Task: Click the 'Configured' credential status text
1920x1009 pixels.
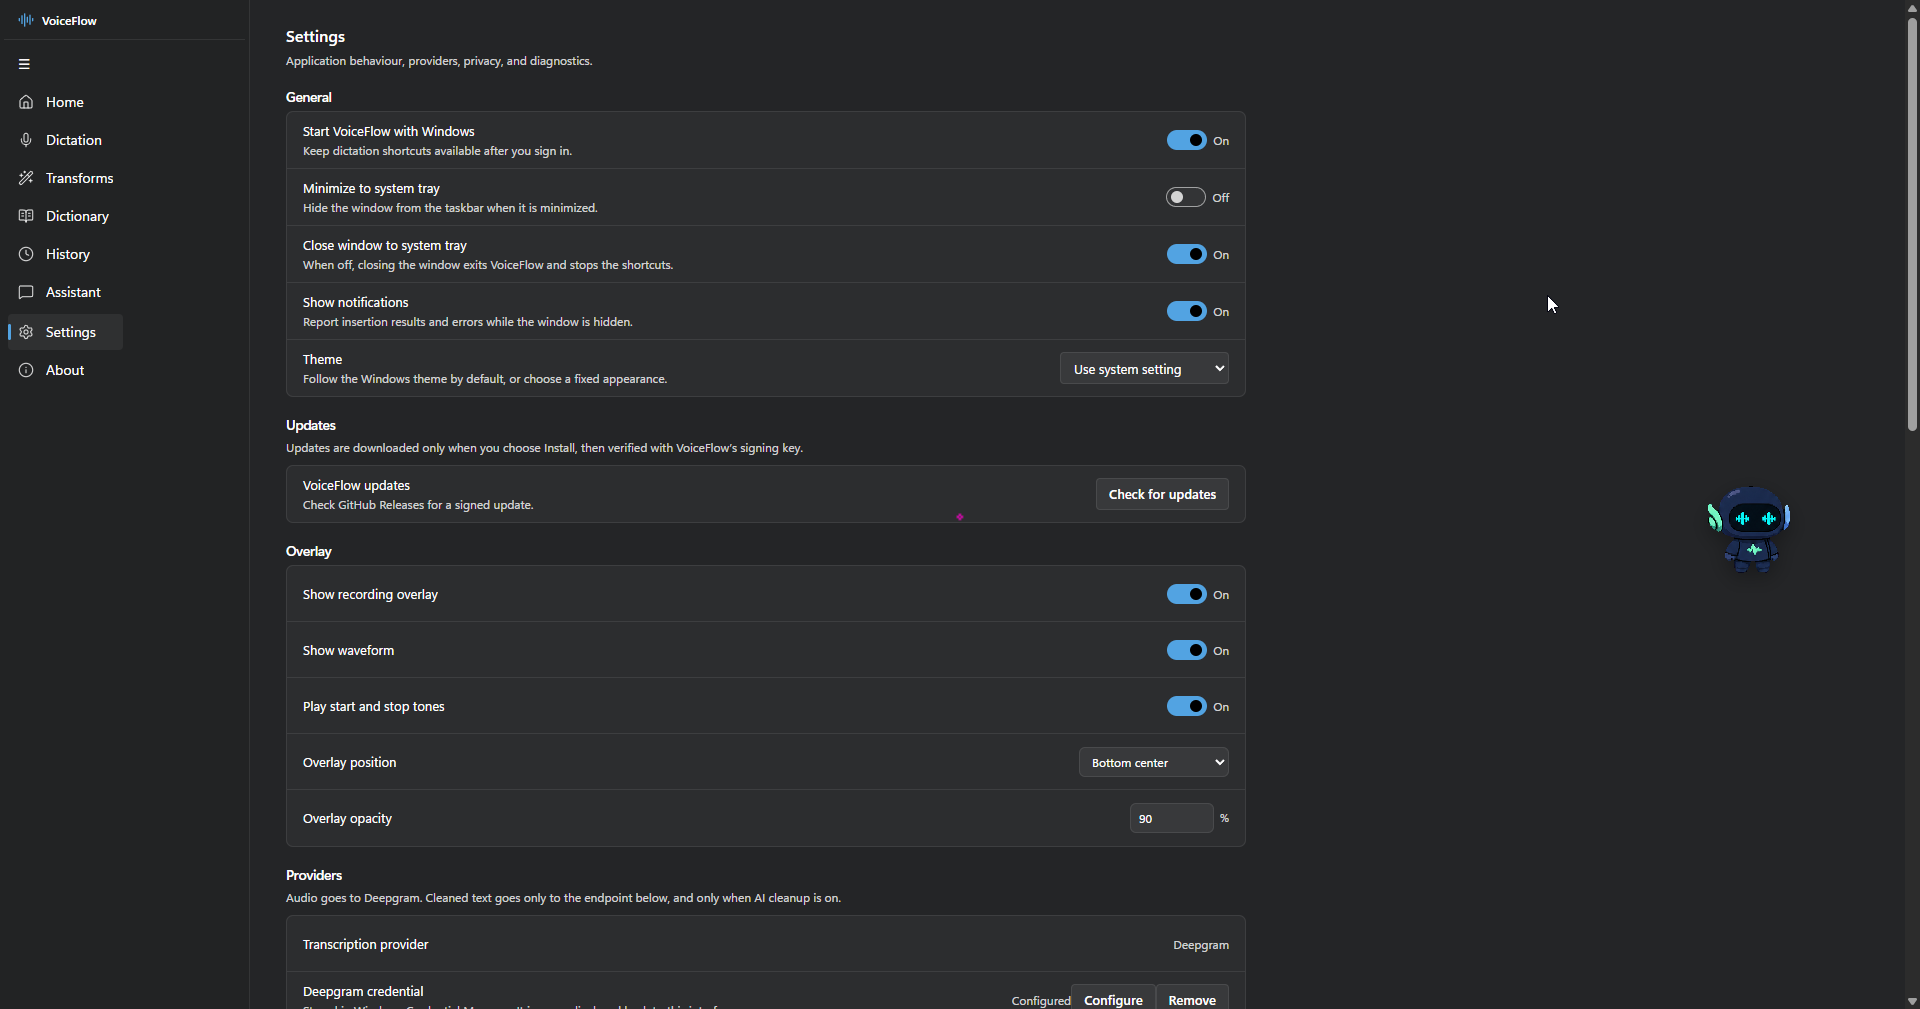Action: [x=1041, y=1001]
